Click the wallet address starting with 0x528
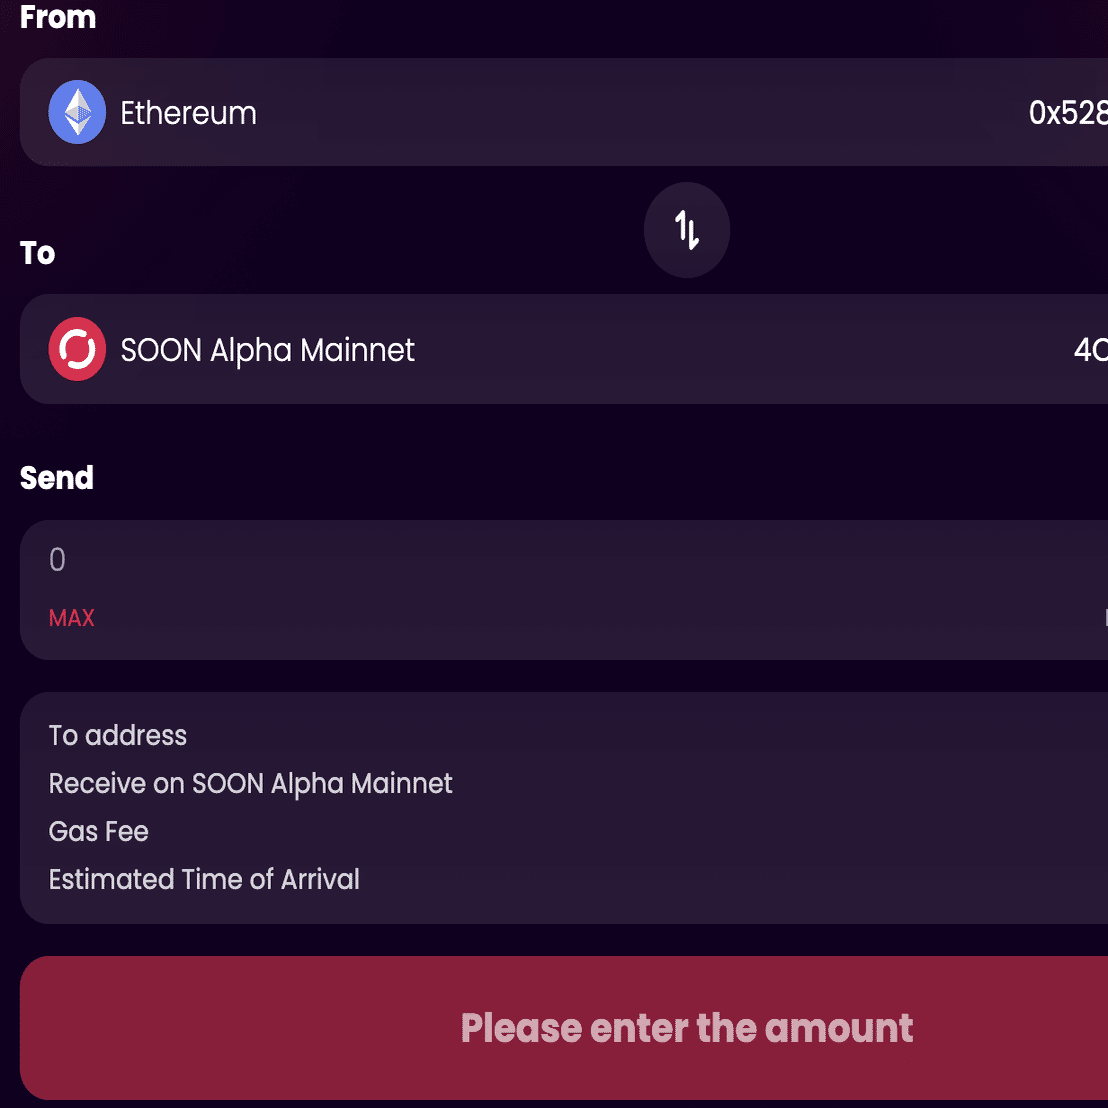This screenshot has width=1108, height=1108. pos(1068,112)
